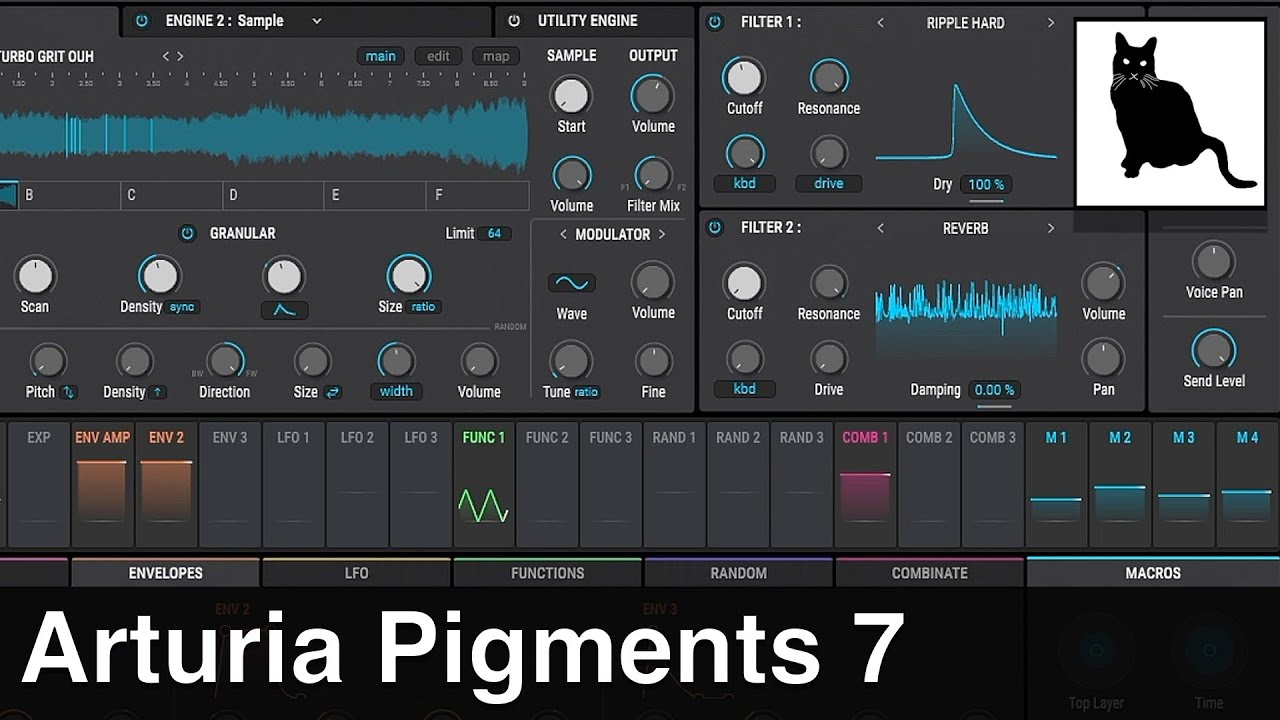Select sample slot C
Screen dimensions: 1280x720
coord(171,195)
